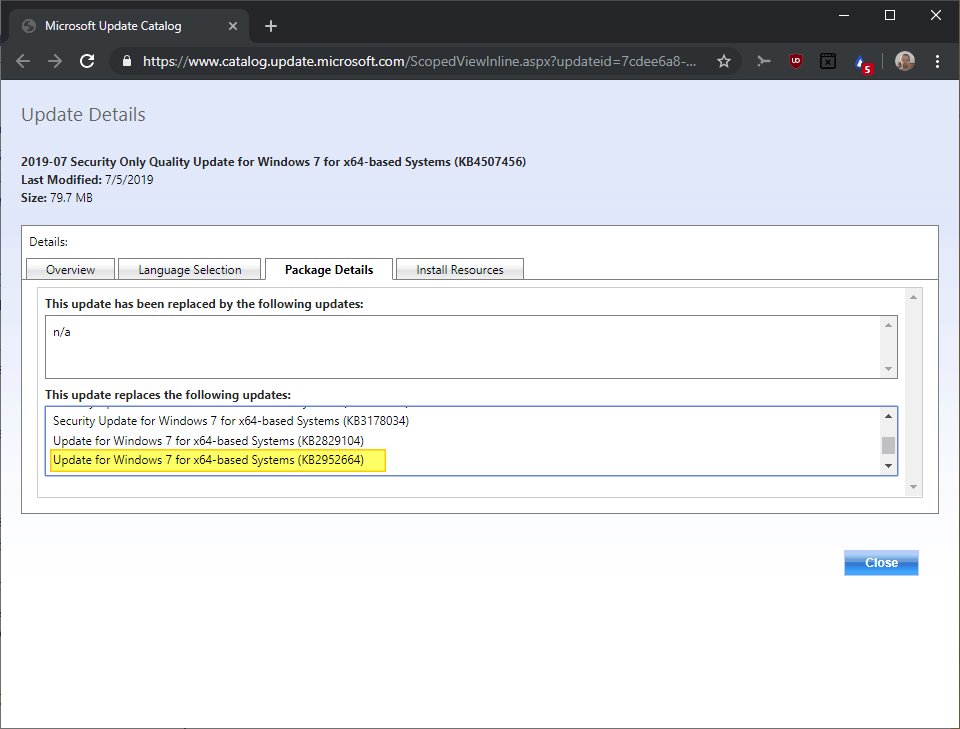This screenshot has width=960, height=729.
Task: Reload the Update Catalog page
Action: click(x=87, y=61)
